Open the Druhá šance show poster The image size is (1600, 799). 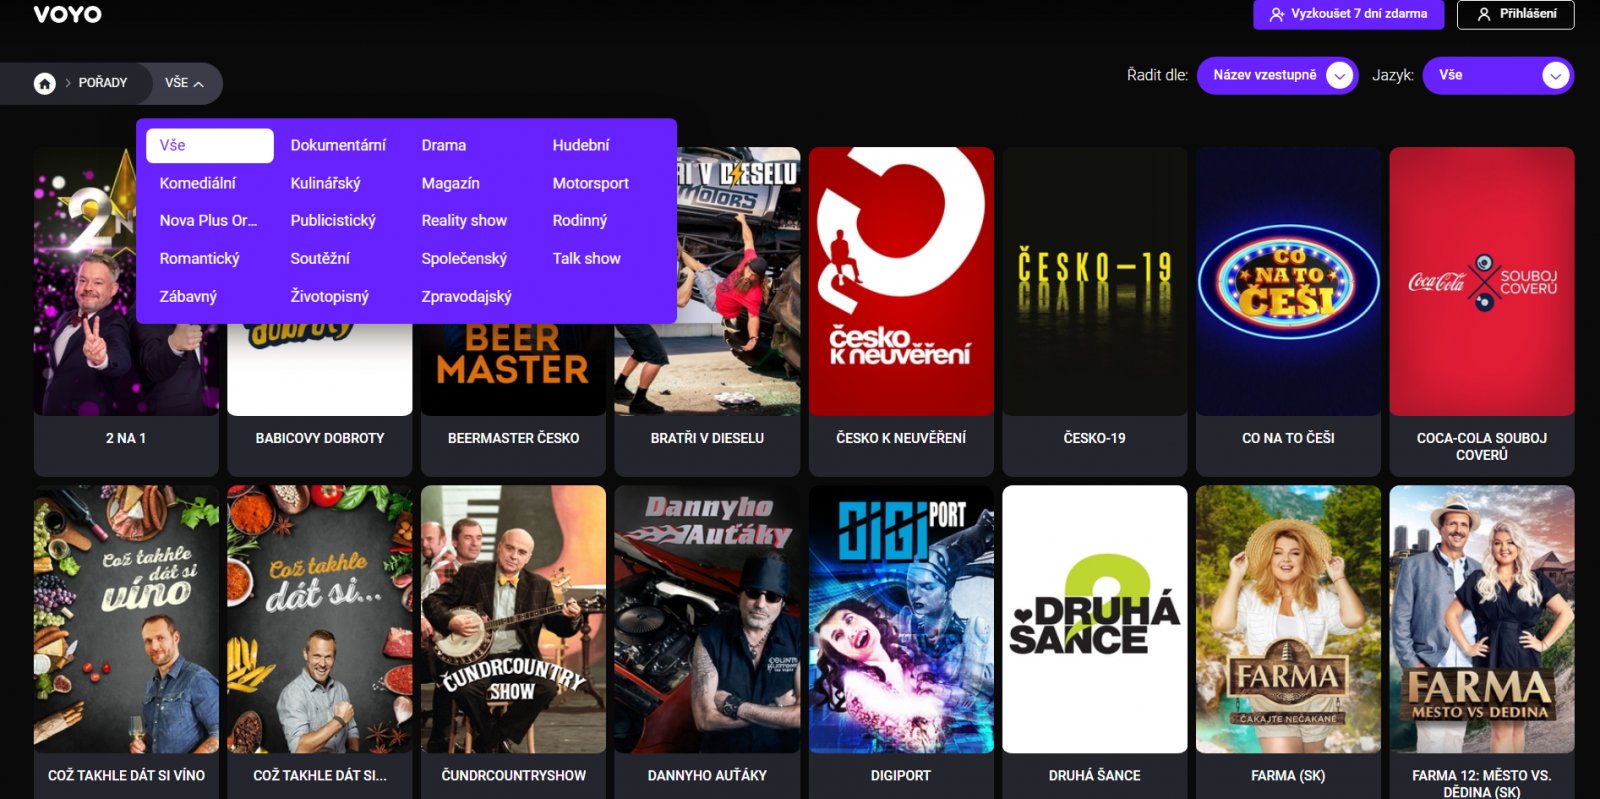(1094, 619)
